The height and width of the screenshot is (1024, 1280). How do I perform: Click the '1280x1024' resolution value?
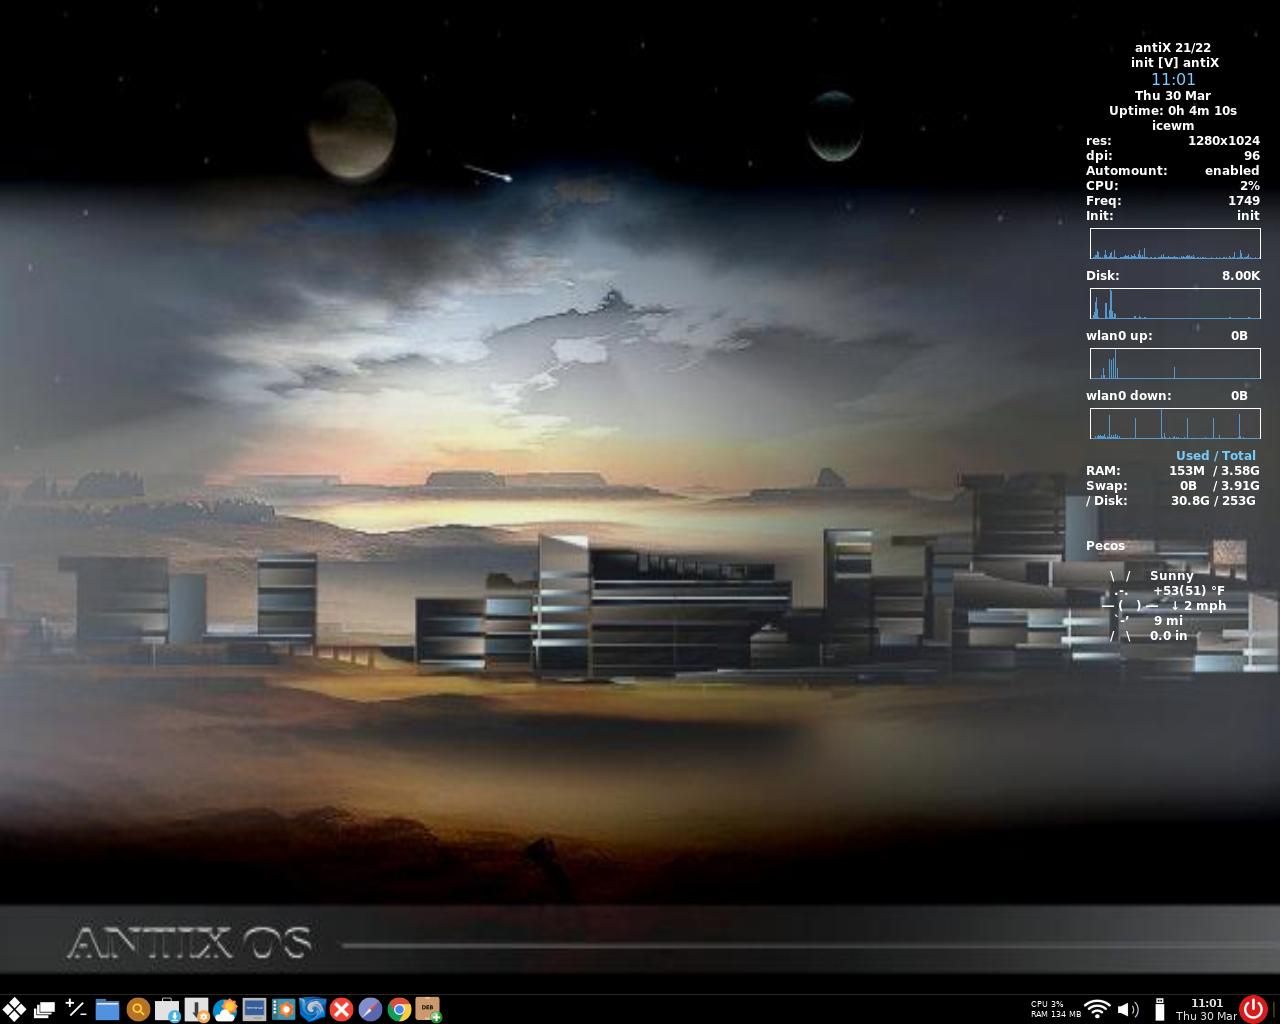(x=1224, y=140)
